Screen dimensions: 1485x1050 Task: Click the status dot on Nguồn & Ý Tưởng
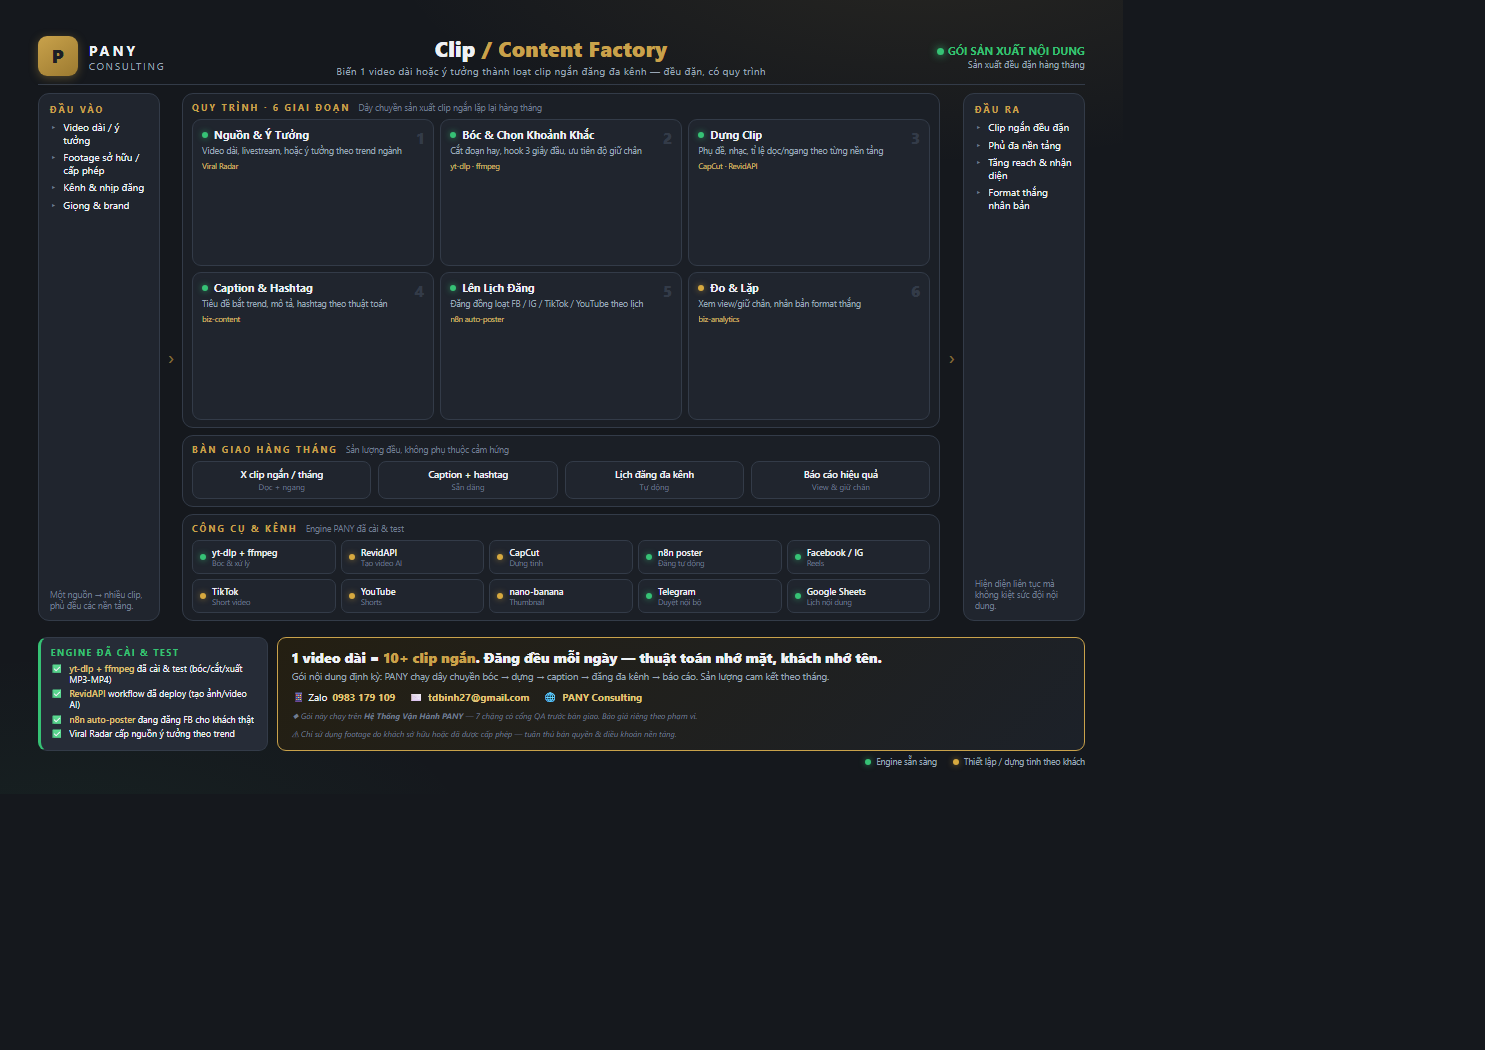205,135
